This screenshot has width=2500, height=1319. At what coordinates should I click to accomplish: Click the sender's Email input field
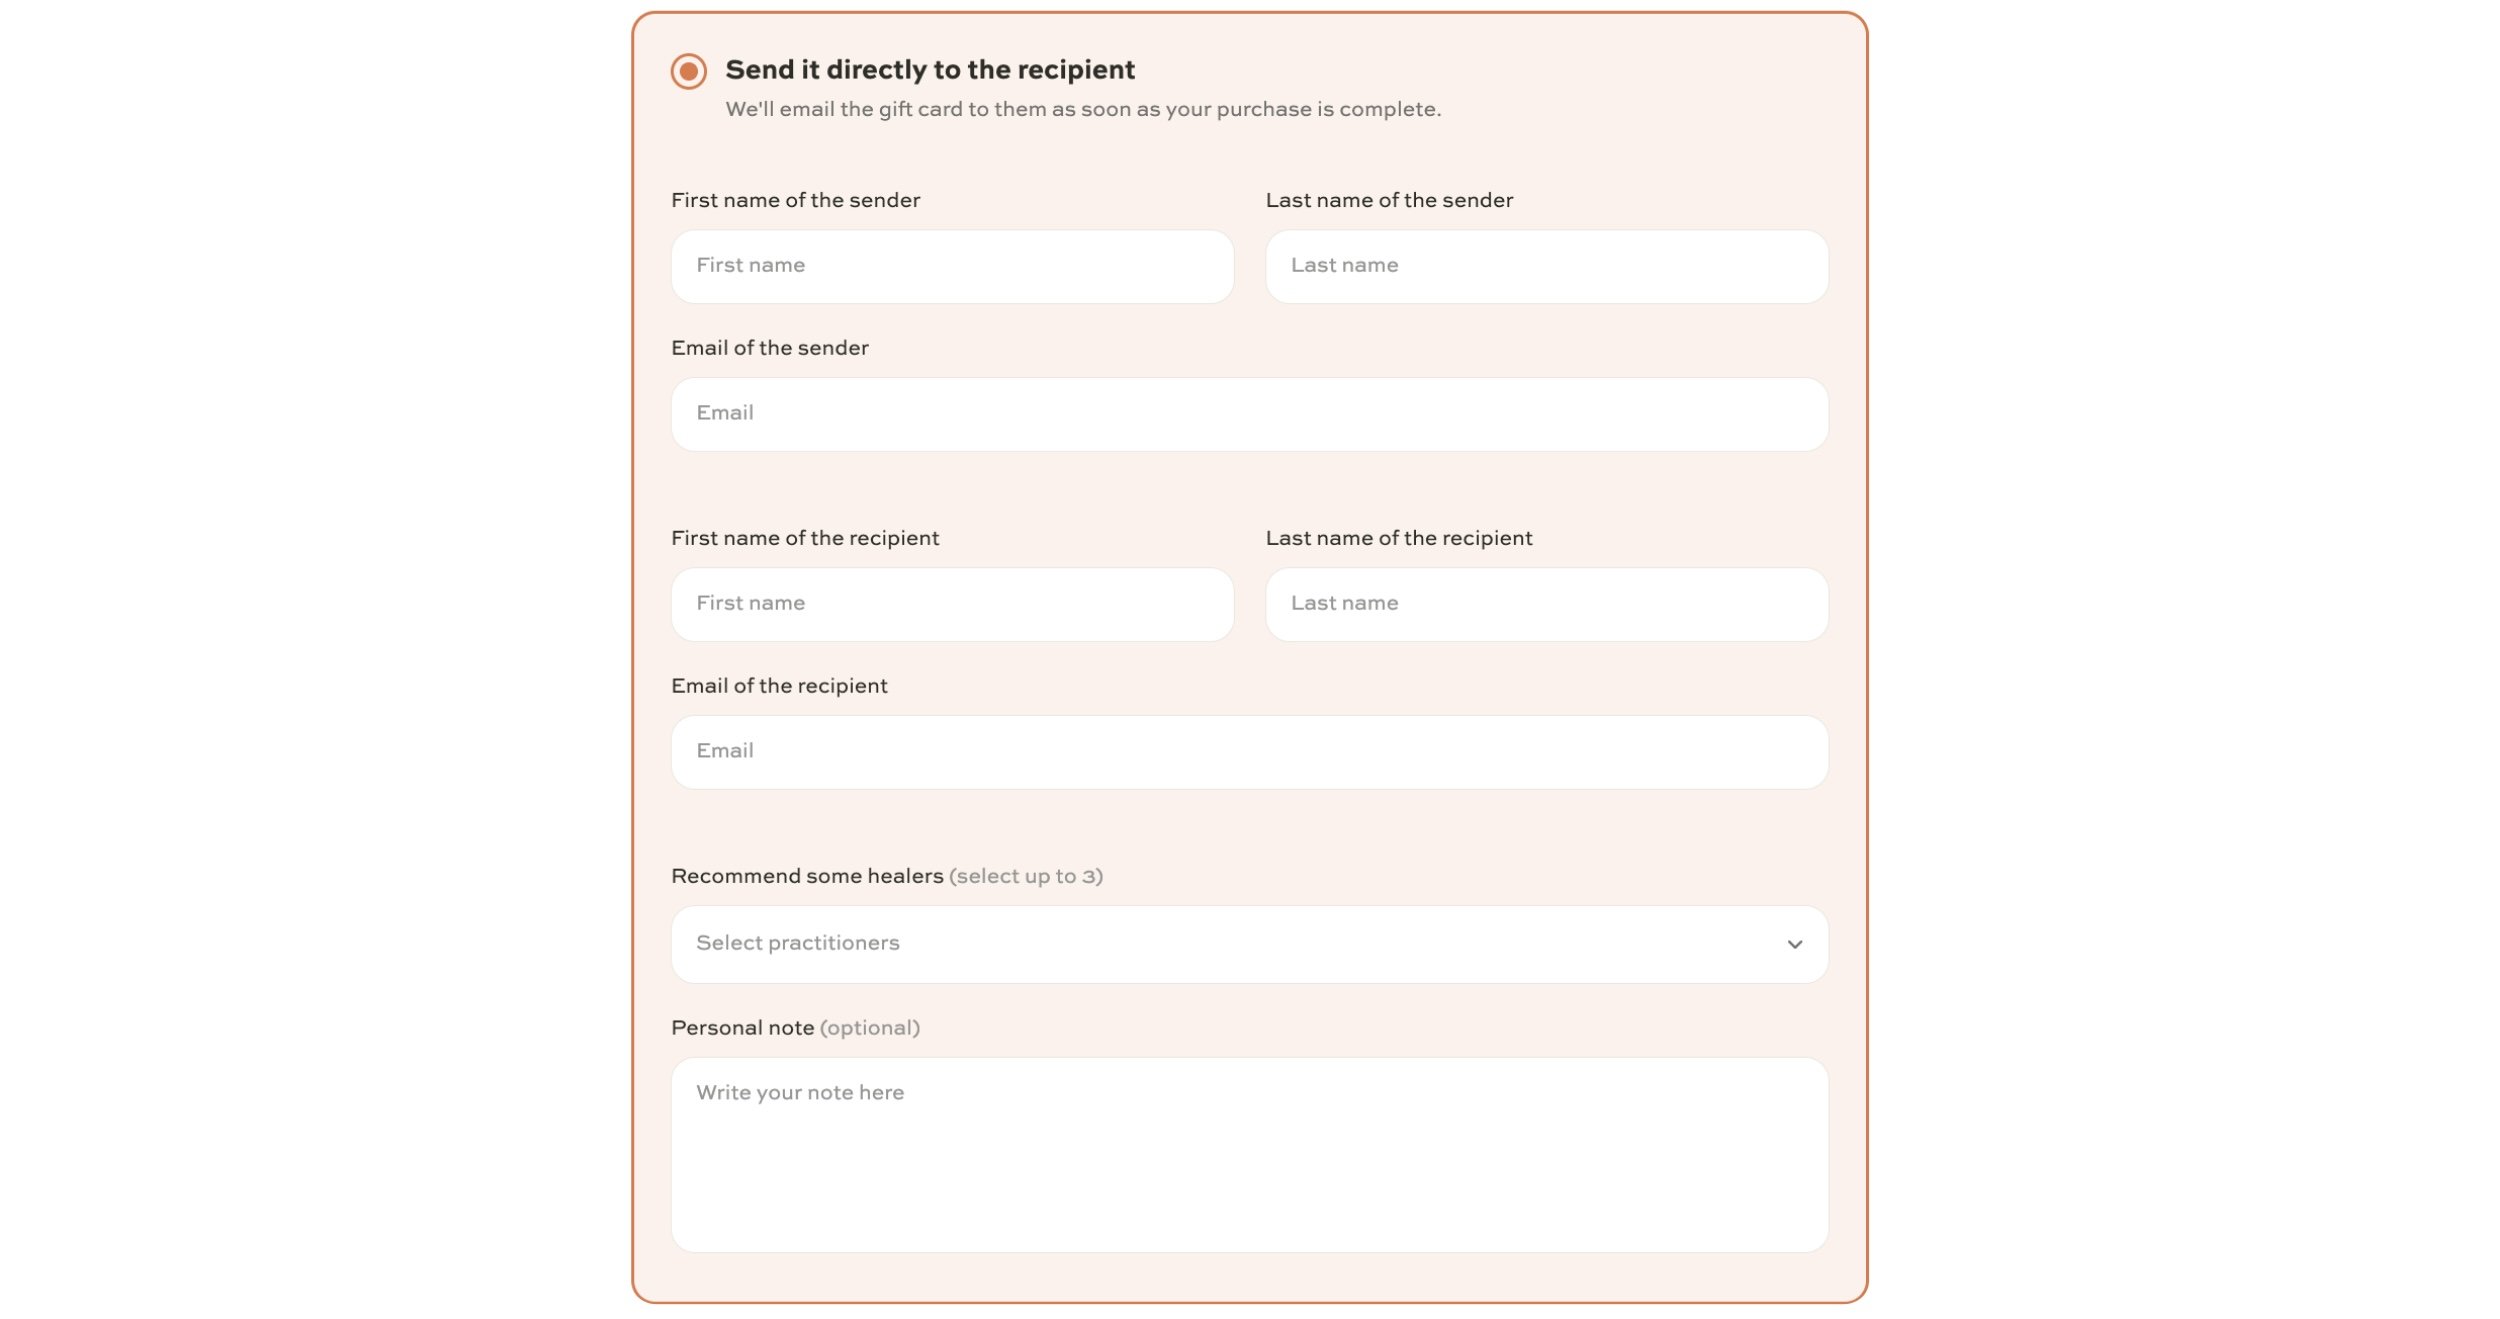1249,414
